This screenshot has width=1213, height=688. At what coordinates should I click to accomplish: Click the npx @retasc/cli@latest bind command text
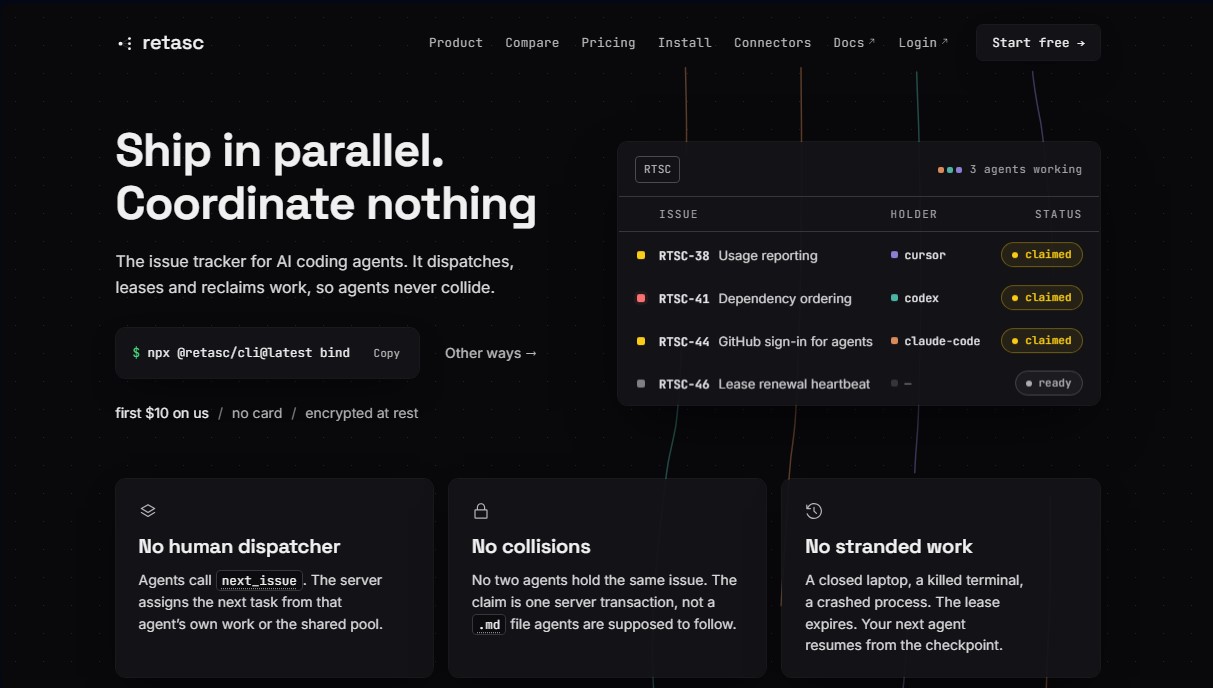pos(248,353)
